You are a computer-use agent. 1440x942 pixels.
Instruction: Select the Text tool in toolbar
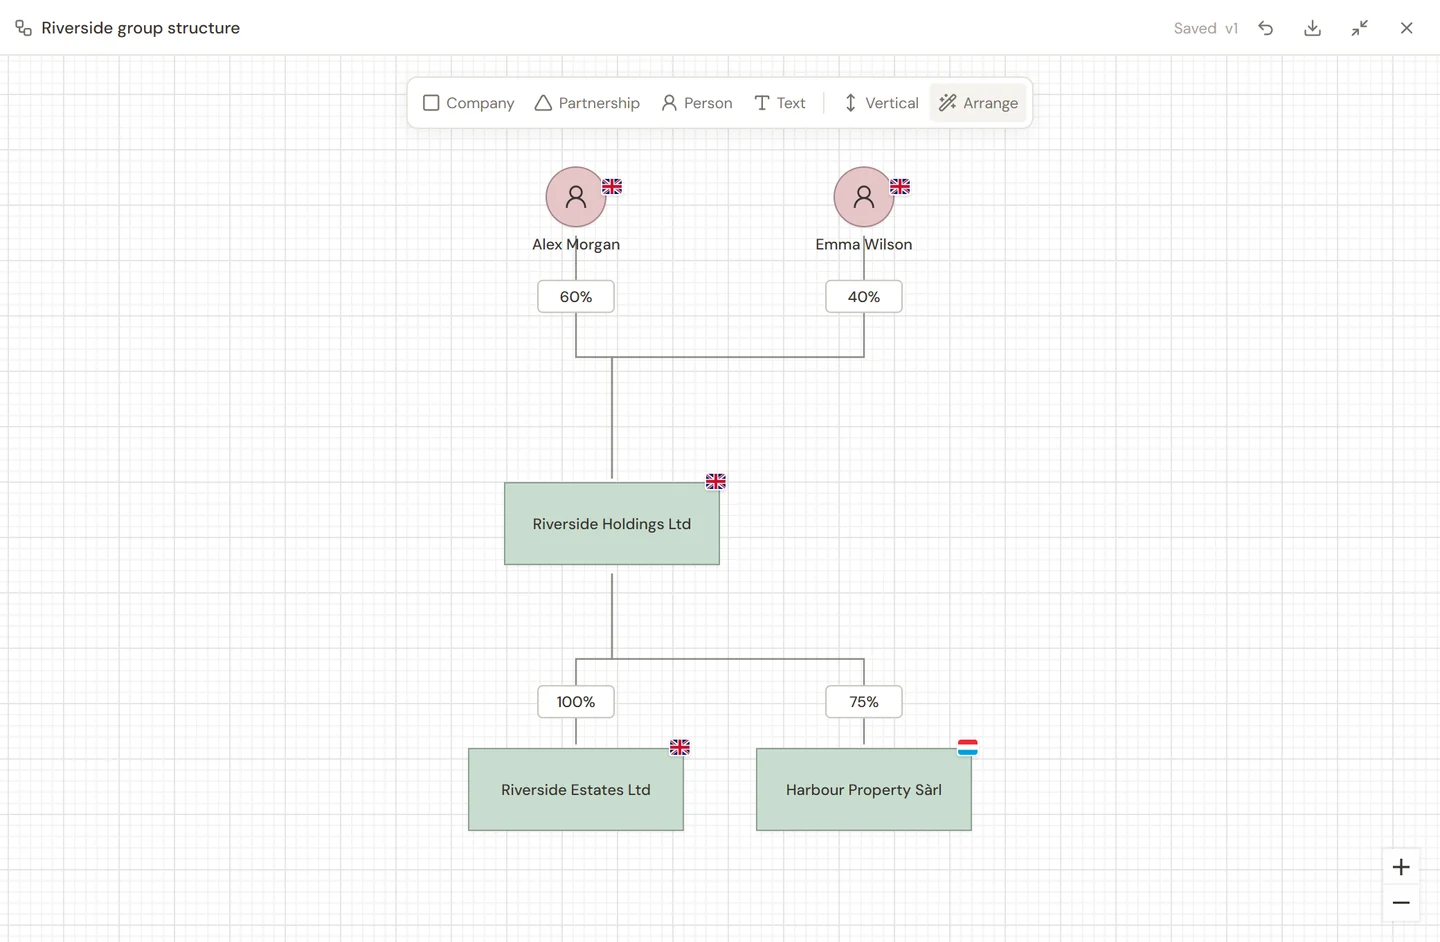779,103
